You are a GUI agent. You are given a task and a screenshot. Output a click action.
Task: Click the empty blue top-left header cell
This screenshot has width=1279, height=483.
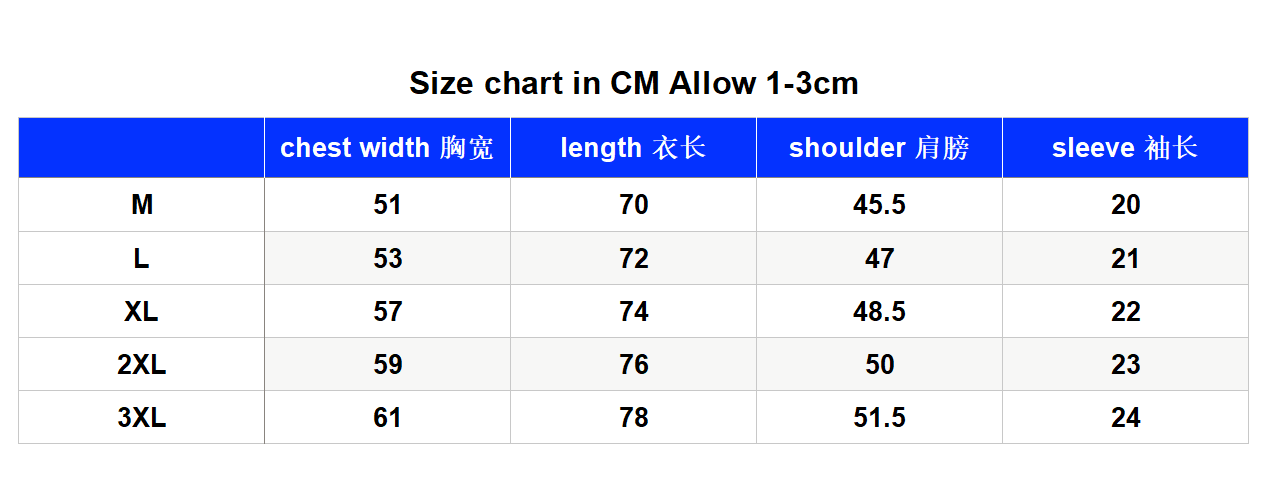pyautogui.click(x=141, y=148)
